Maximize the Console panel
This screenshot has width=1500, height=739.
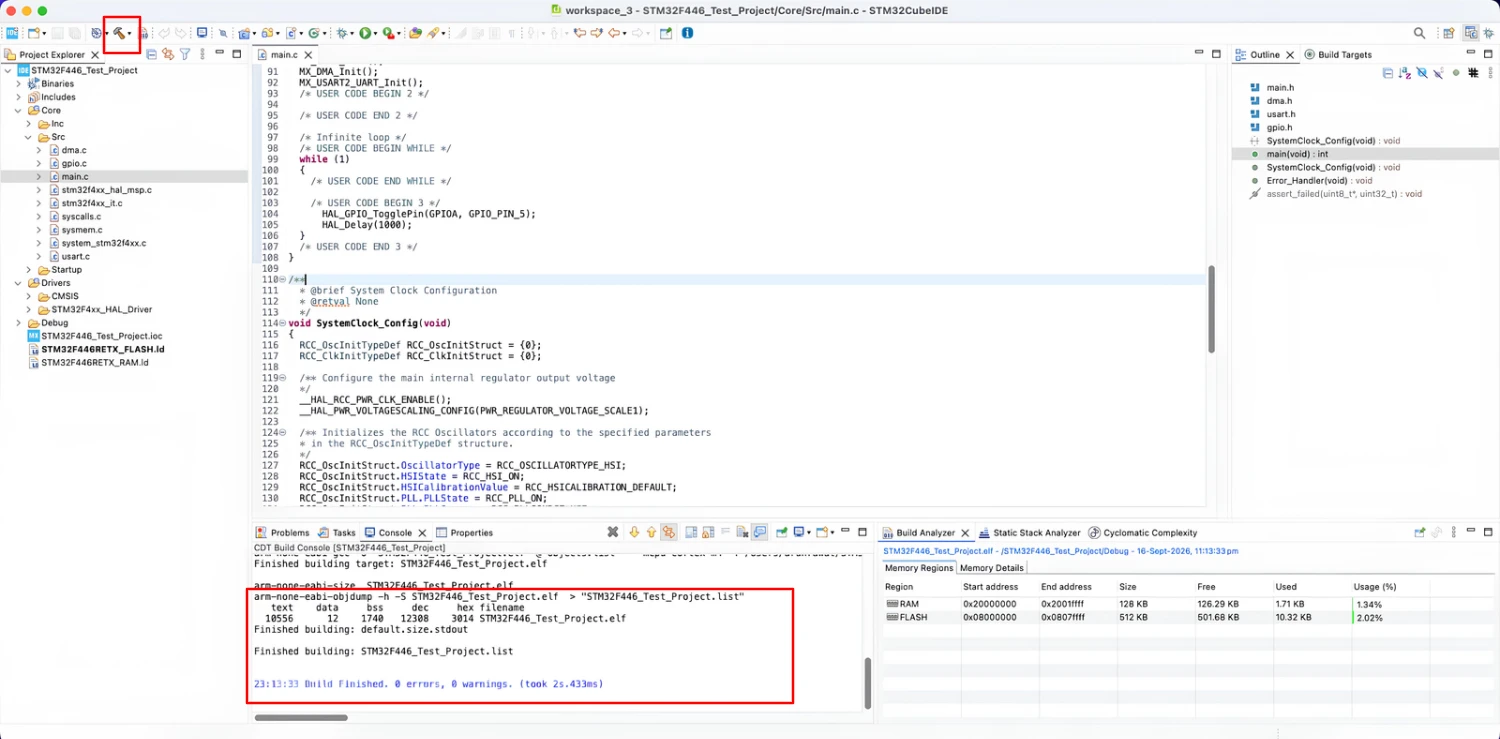coord(863,532)
